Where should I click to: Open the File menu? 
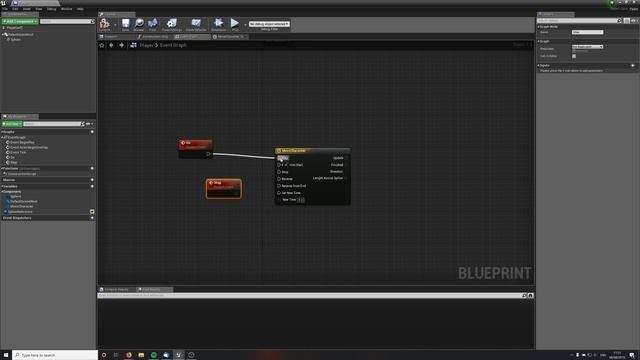tap(5, 9)
